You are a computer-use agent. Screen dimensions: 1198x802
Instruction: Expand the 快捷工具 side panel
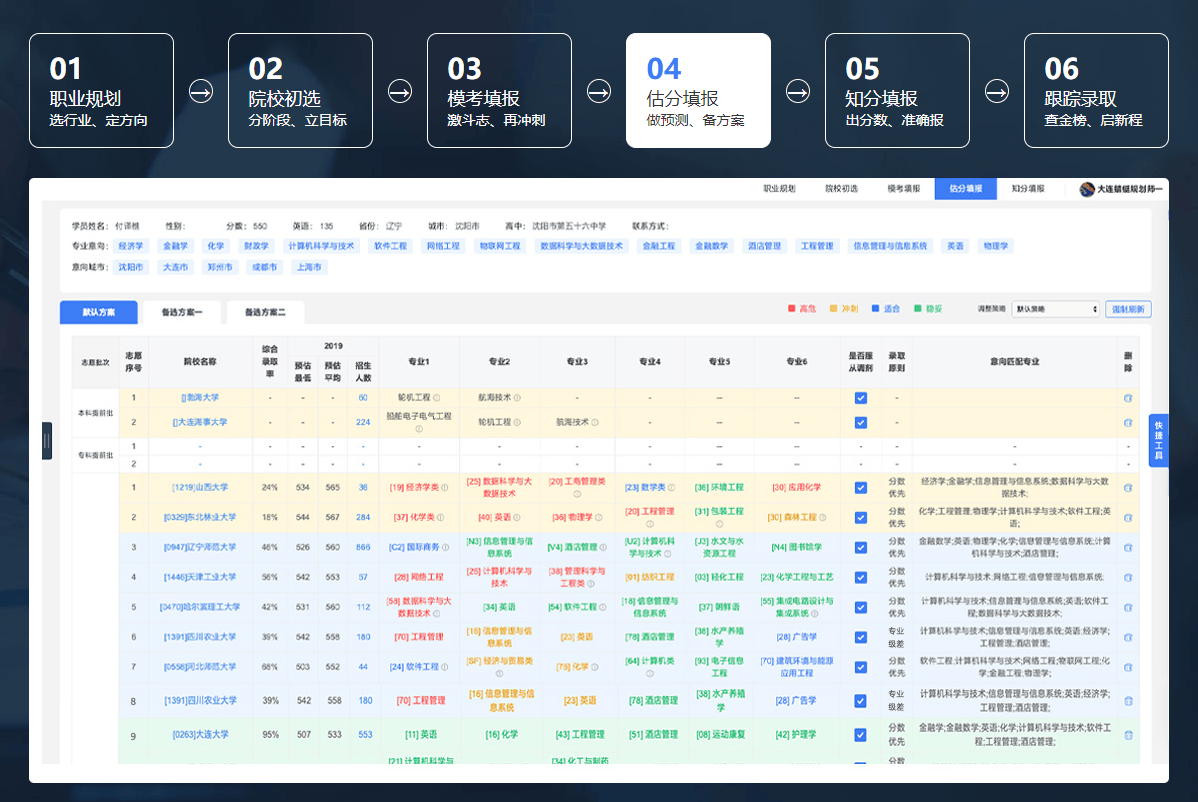coord(1158,441)
